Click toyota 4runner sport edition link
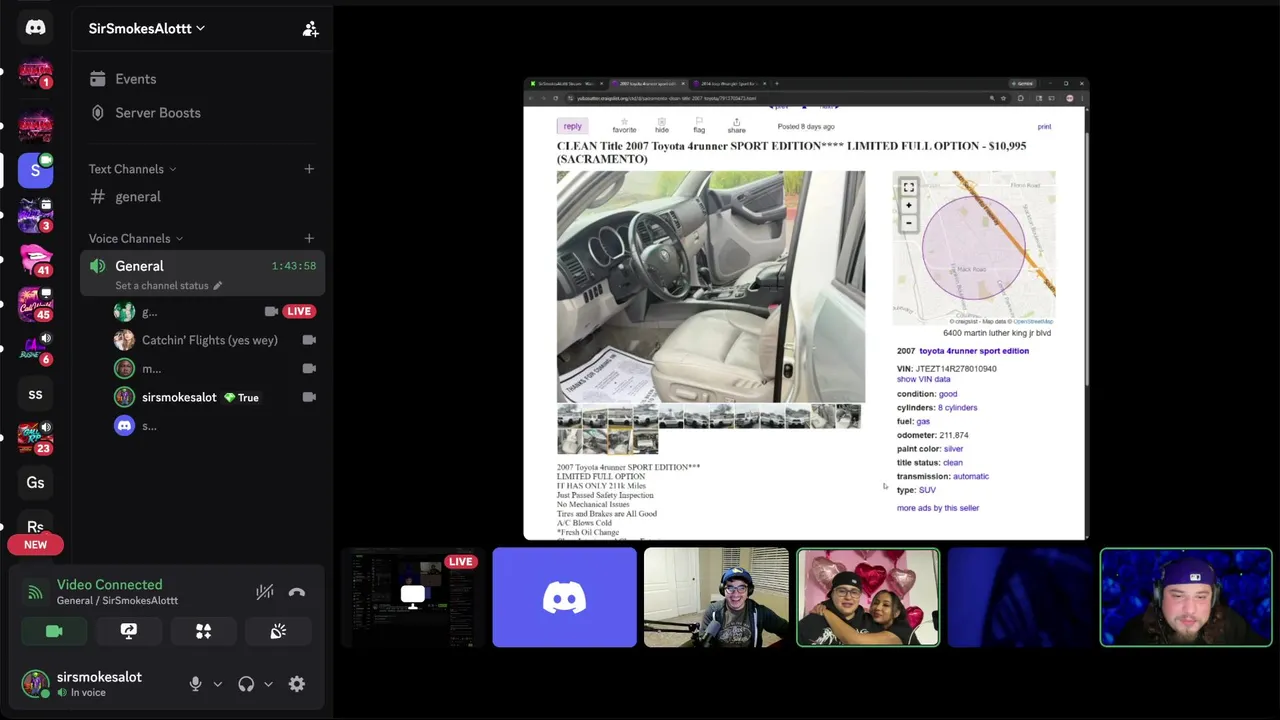This screenshot has width=1280, height=720. point(974,351)
